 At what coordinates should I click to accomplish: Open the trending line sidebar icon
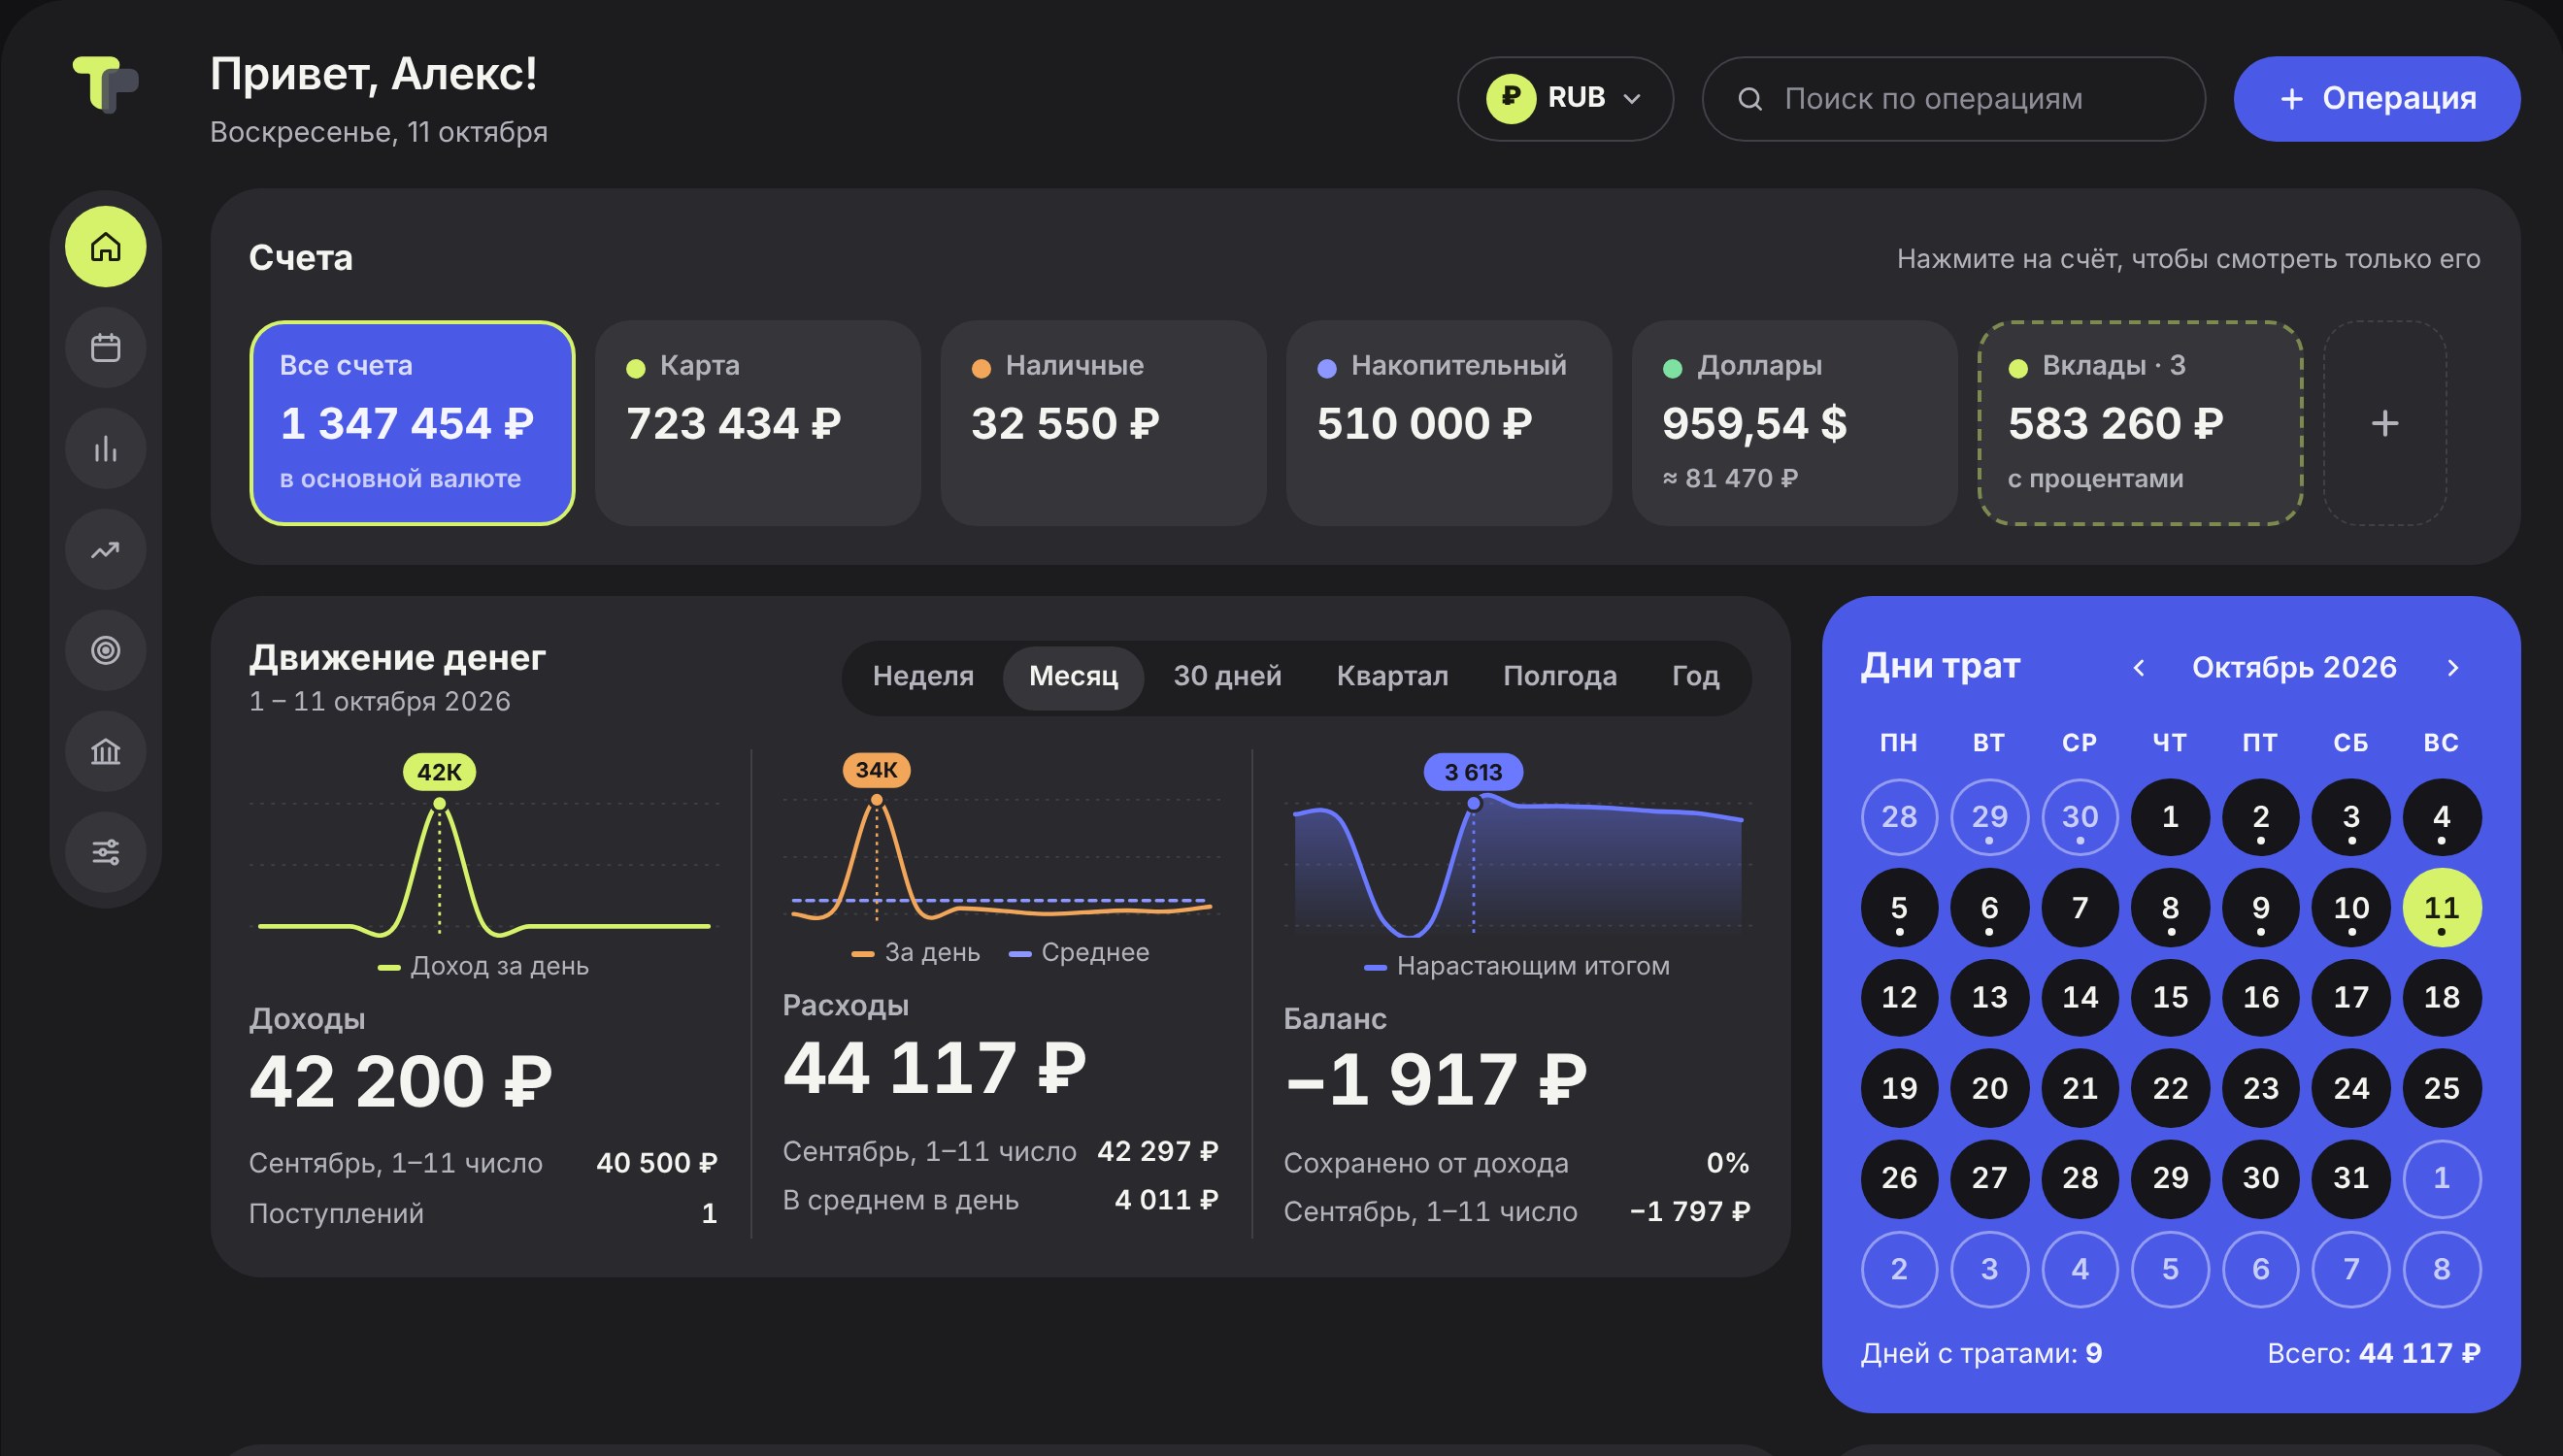105,550
